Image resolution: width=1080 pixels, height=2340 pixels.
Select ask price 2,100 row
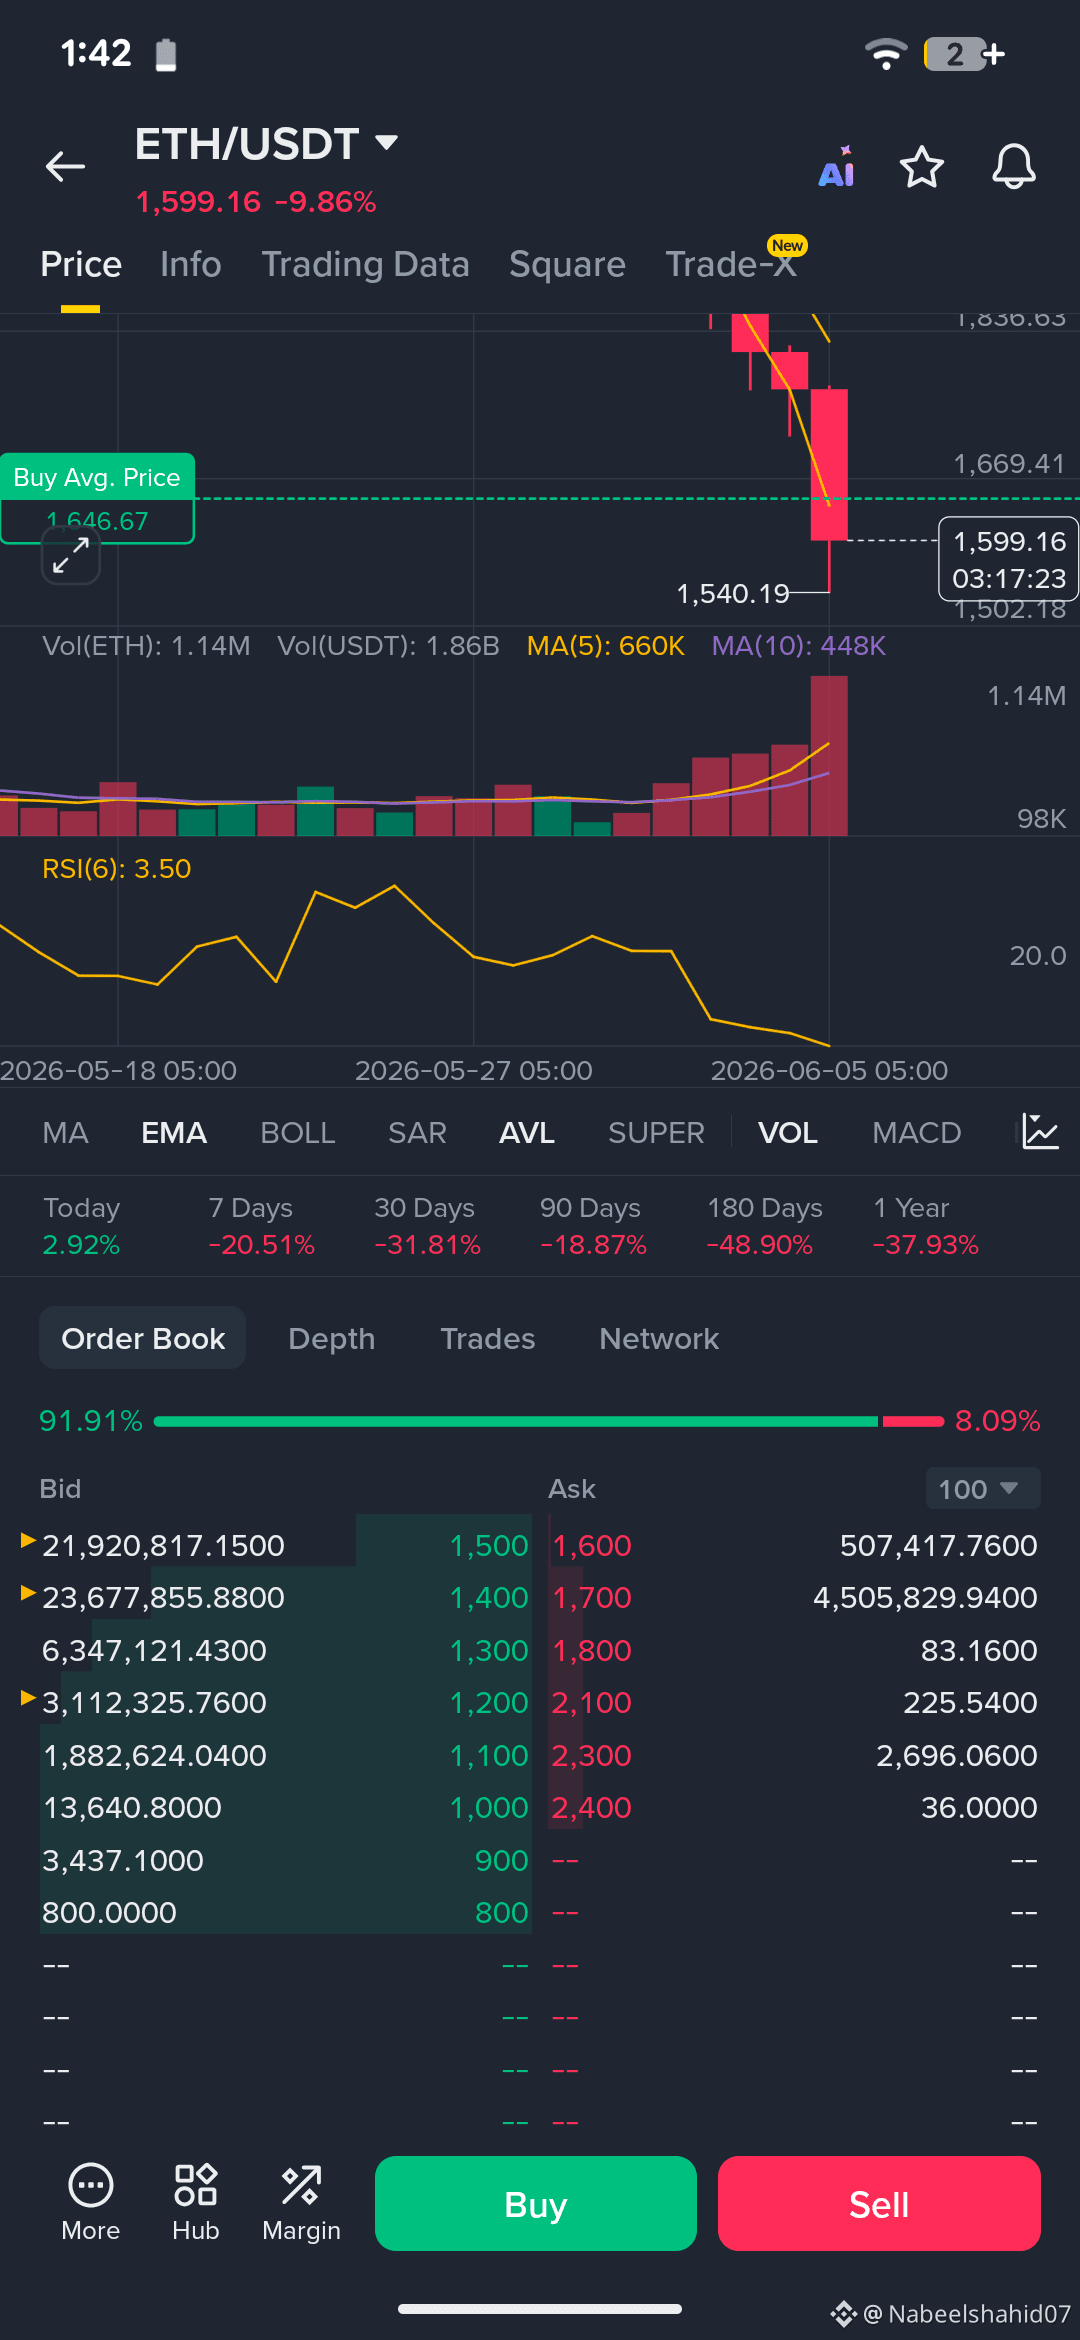coord(794,1702)
